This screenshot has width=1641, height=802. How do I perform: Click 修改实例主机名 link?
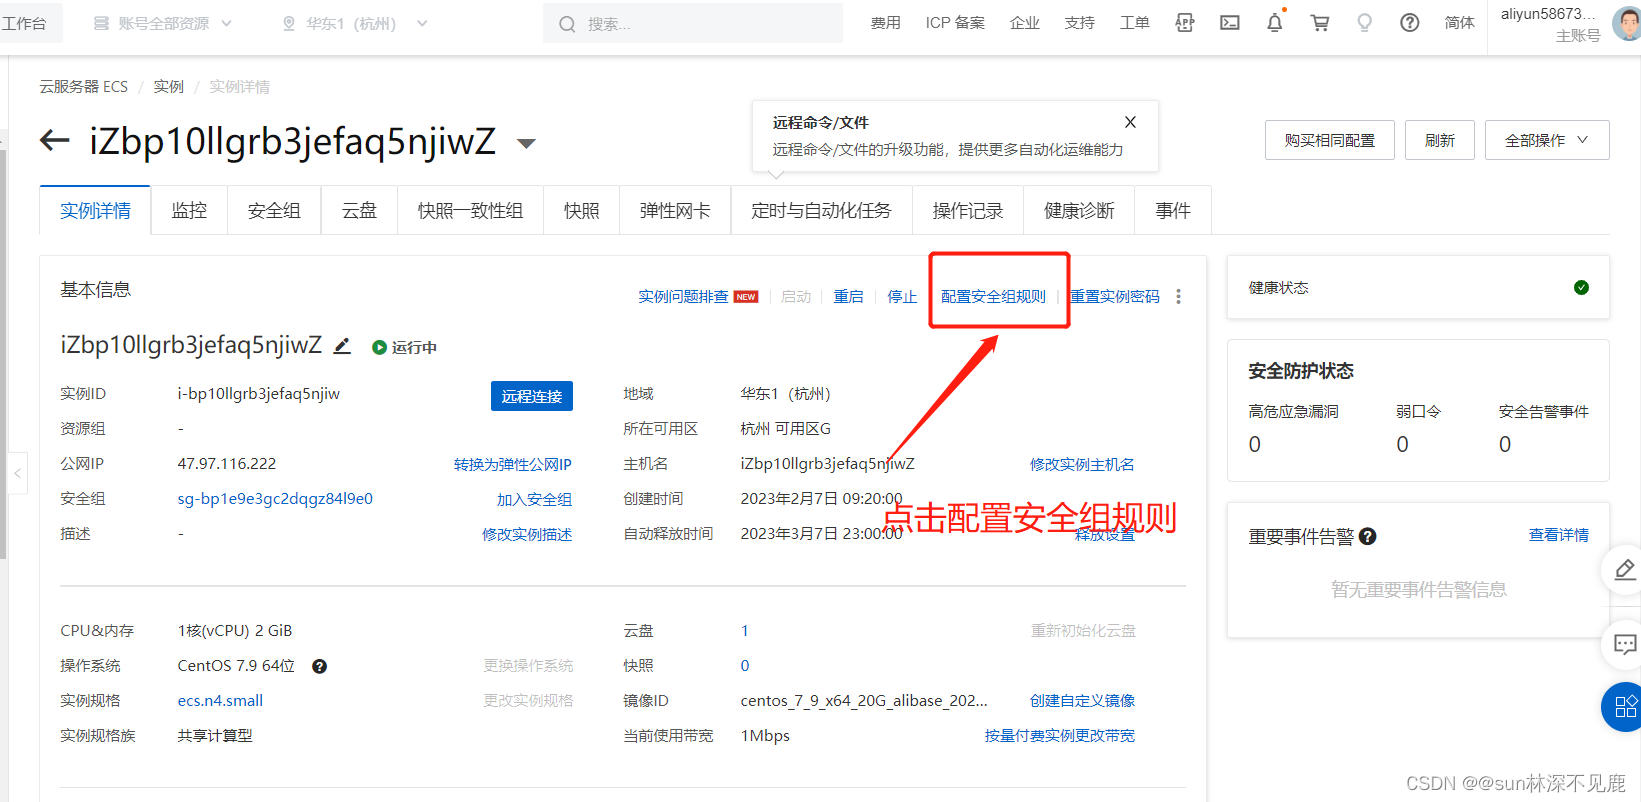(x=1082, y=464)
